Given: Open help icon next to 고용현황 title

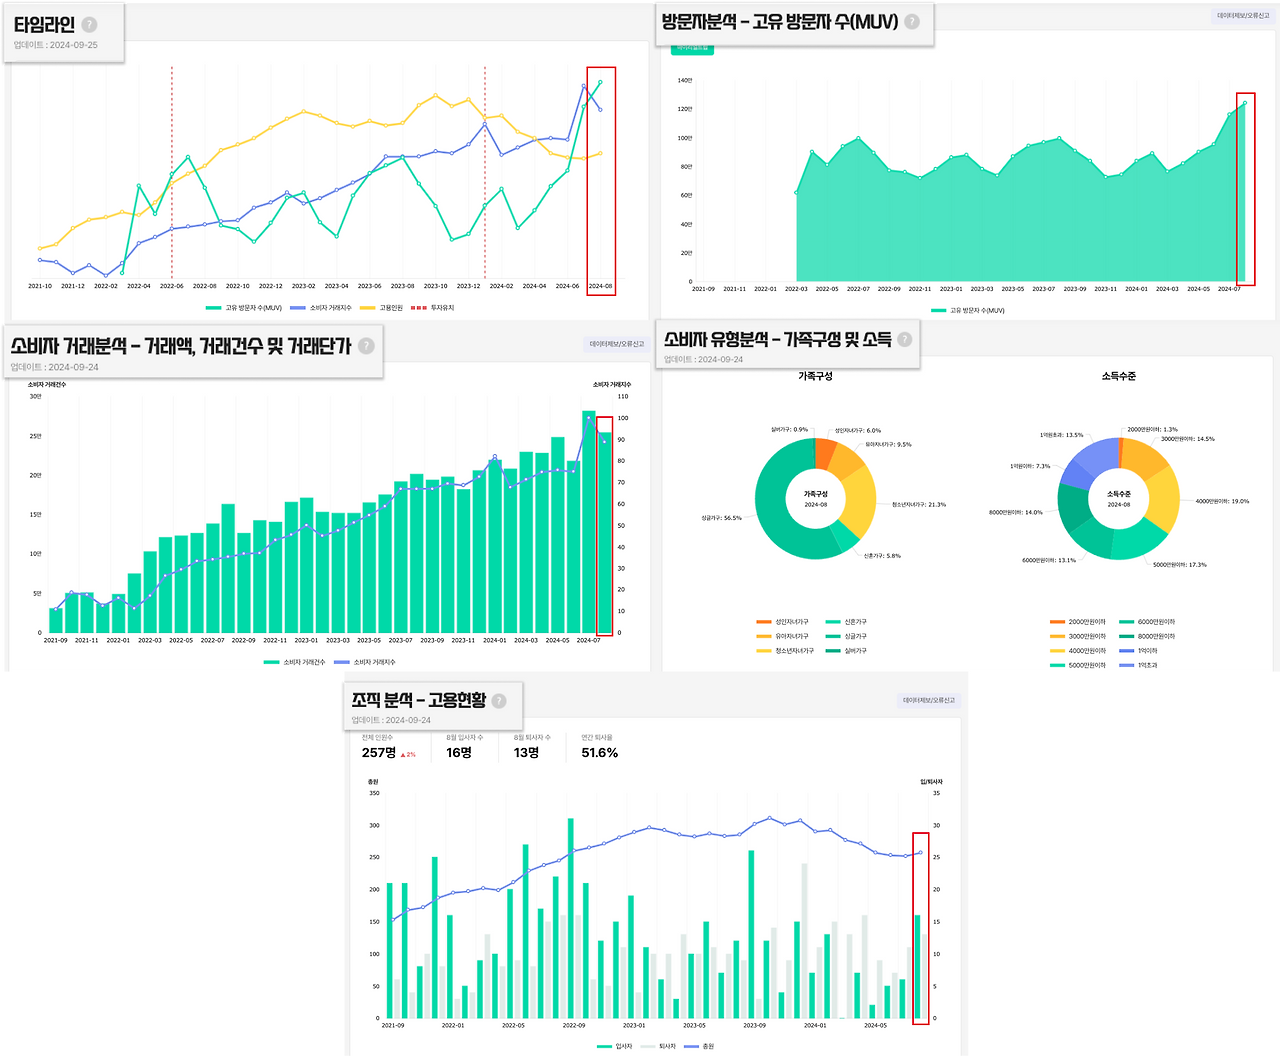Looking at the screenshot, I should point(499,701).
